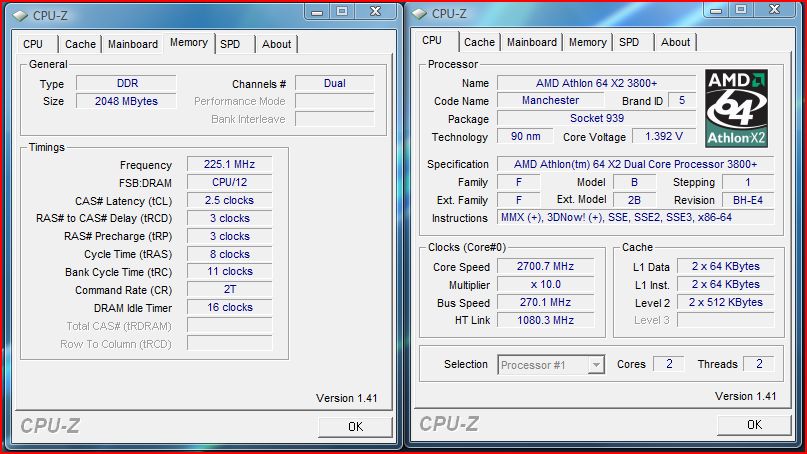807x454 pixels.
Task: Click the Bus Speed value 270.1 MHz
Action: pos(546,302)
